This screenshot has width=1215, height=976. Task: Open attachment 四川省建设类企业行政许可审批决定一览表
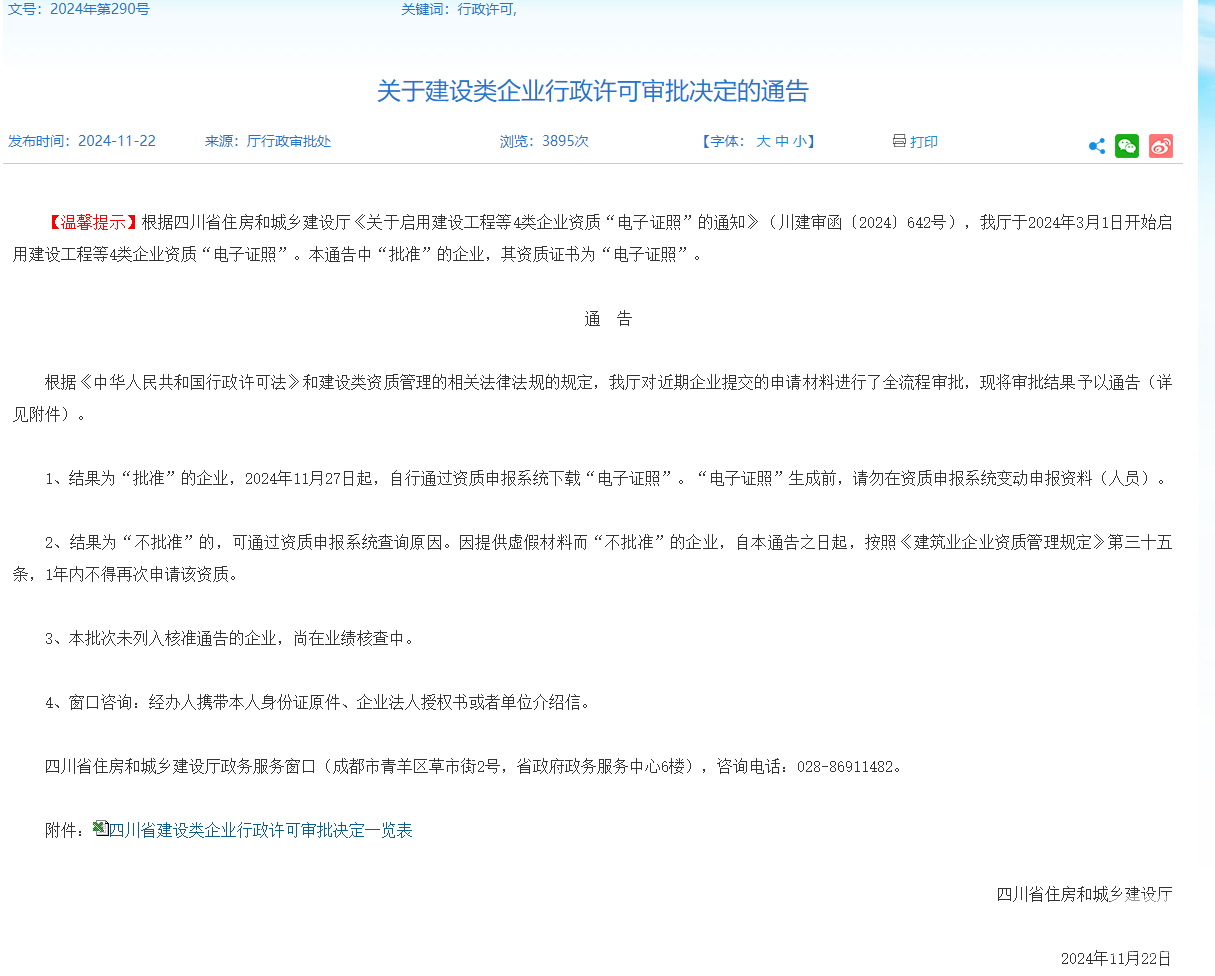tap(262, 830)
